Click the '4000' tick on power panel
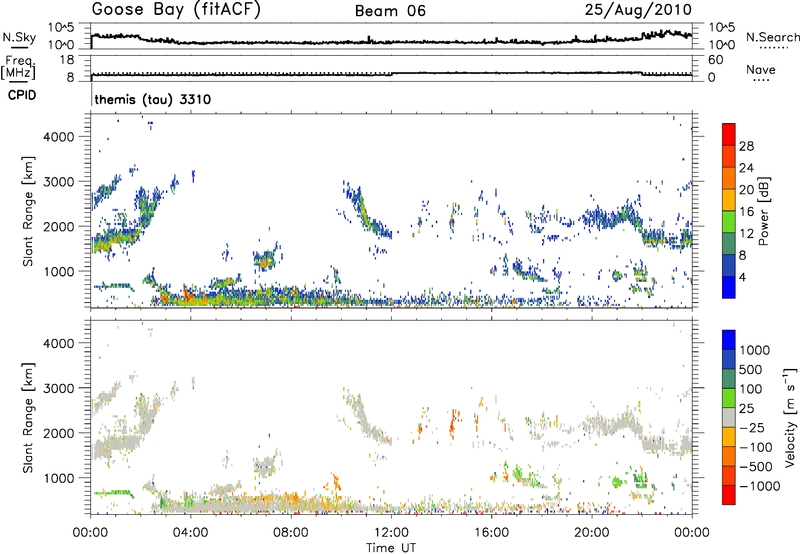The height and width of the screenshot is (554, 800). point(59,137)
